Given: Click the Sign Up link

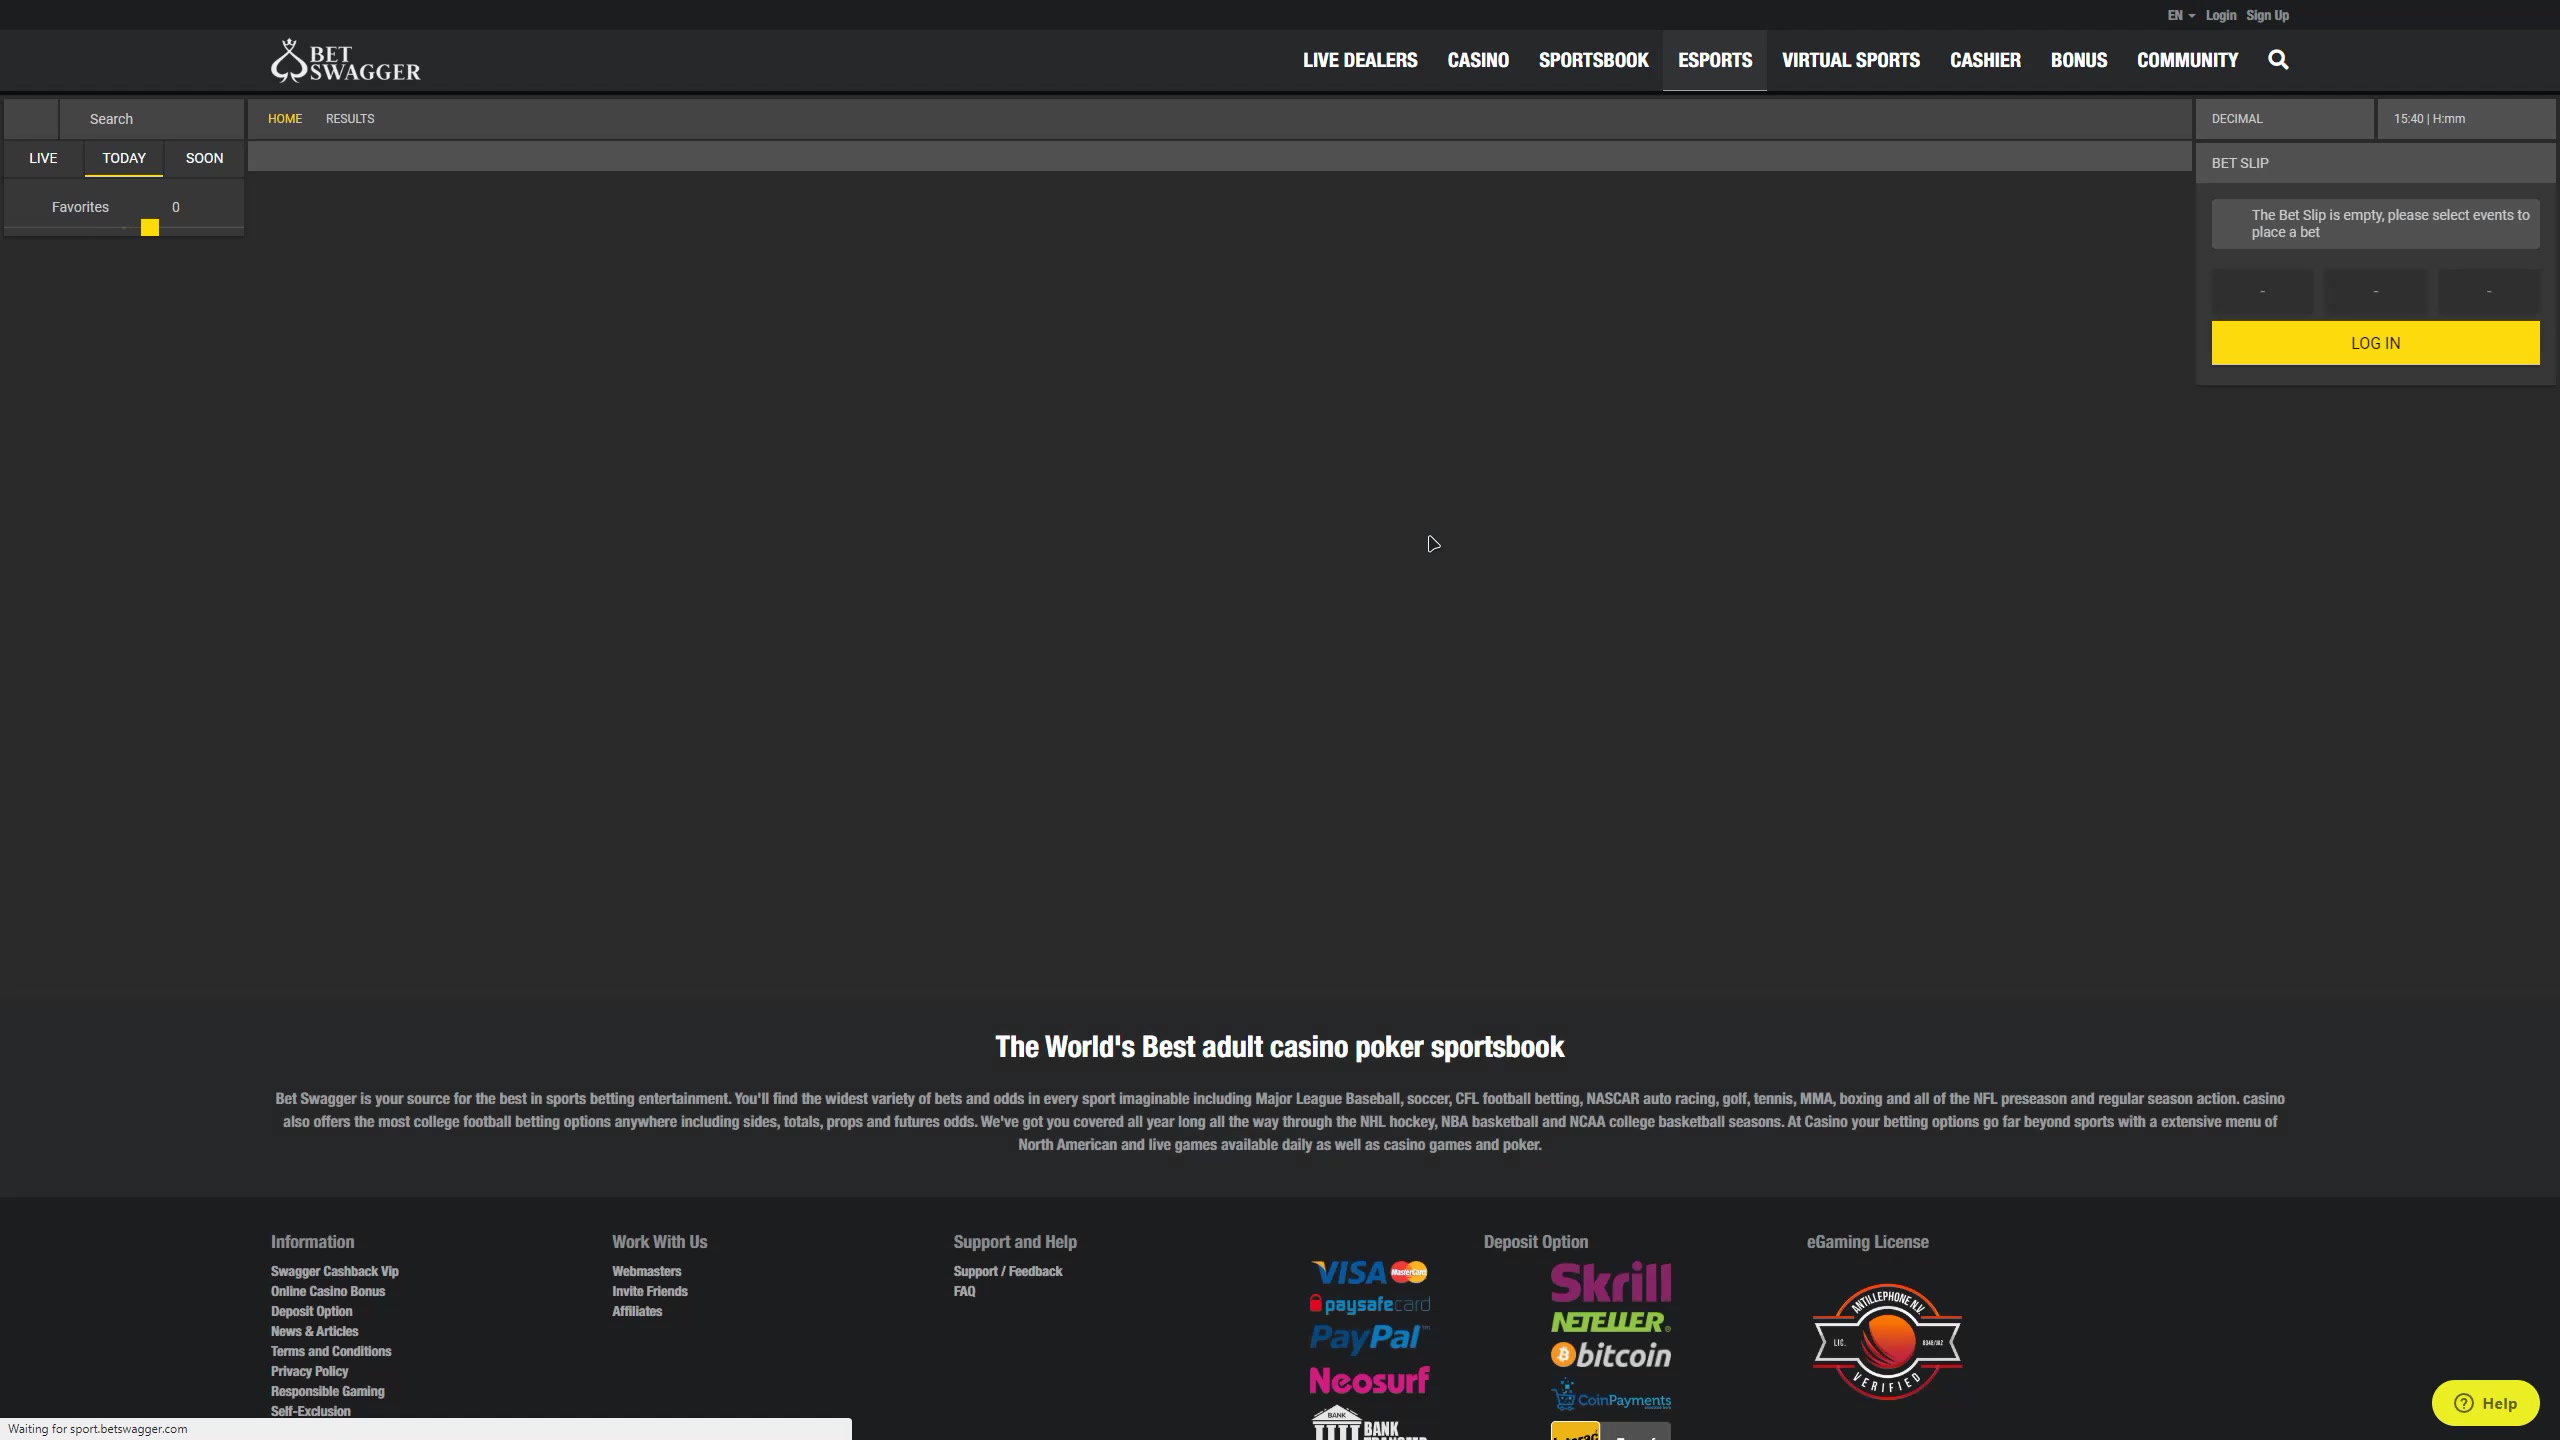Looking at the screenshot, I should [2267, 15].
